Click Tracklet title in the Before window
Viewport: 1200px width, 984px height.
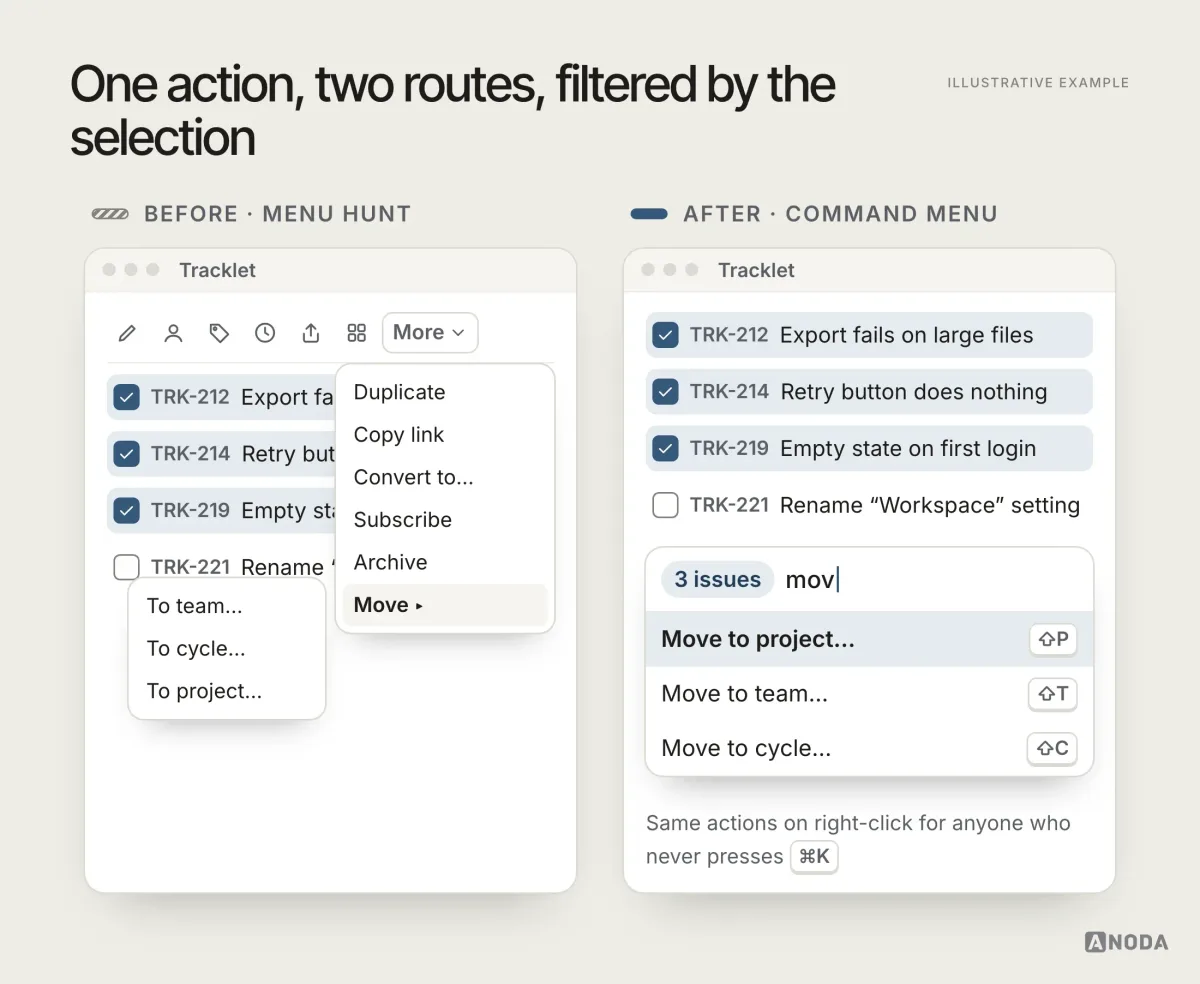(218, 270)
